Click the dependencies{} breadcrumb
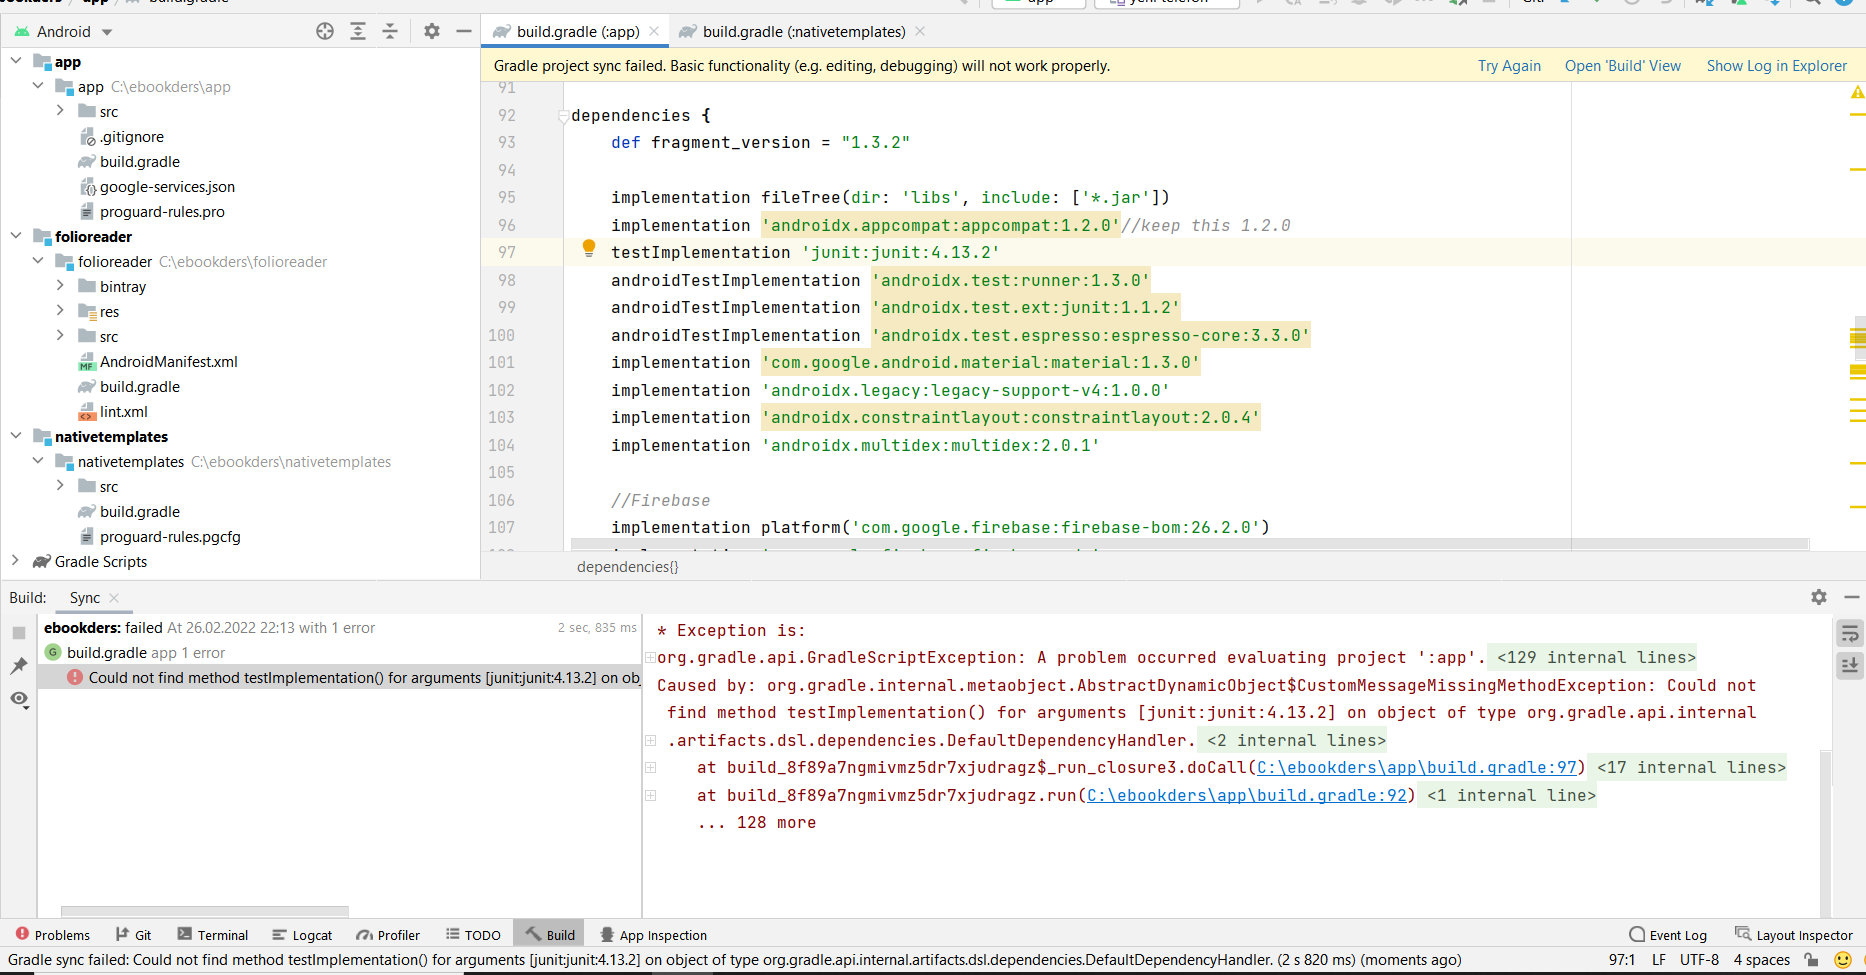1866x975 pixels. pyautogui.click(x=627, y=566)
